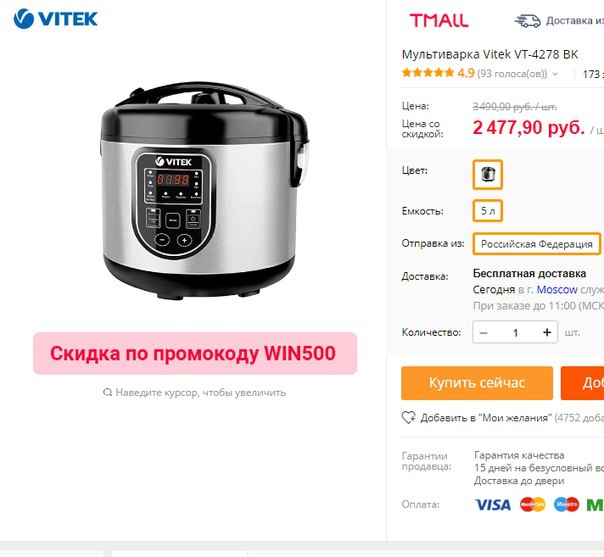This screenshot has height=557, width=604.
Task: Select shipping from Российская Федерация
Action: (x=537, y=244)
